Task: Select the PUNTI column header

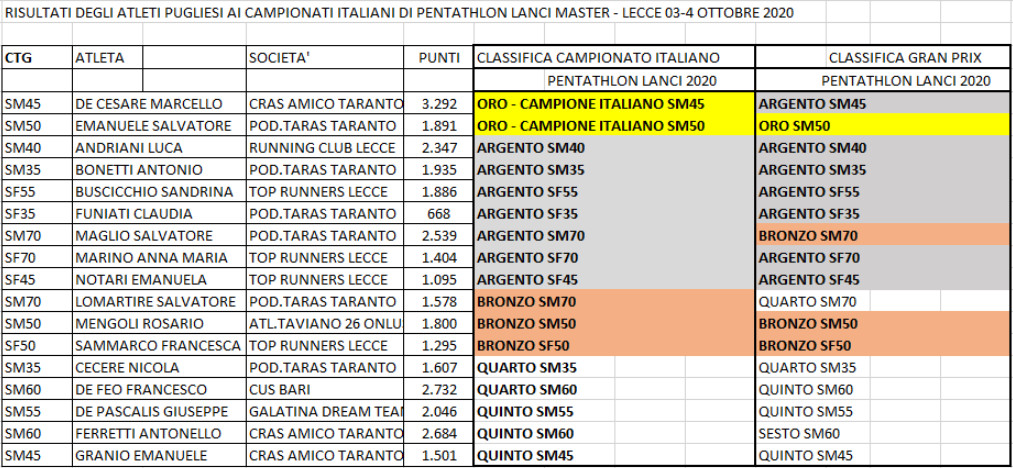Action: pyautogui.click(x=438, y=58)
